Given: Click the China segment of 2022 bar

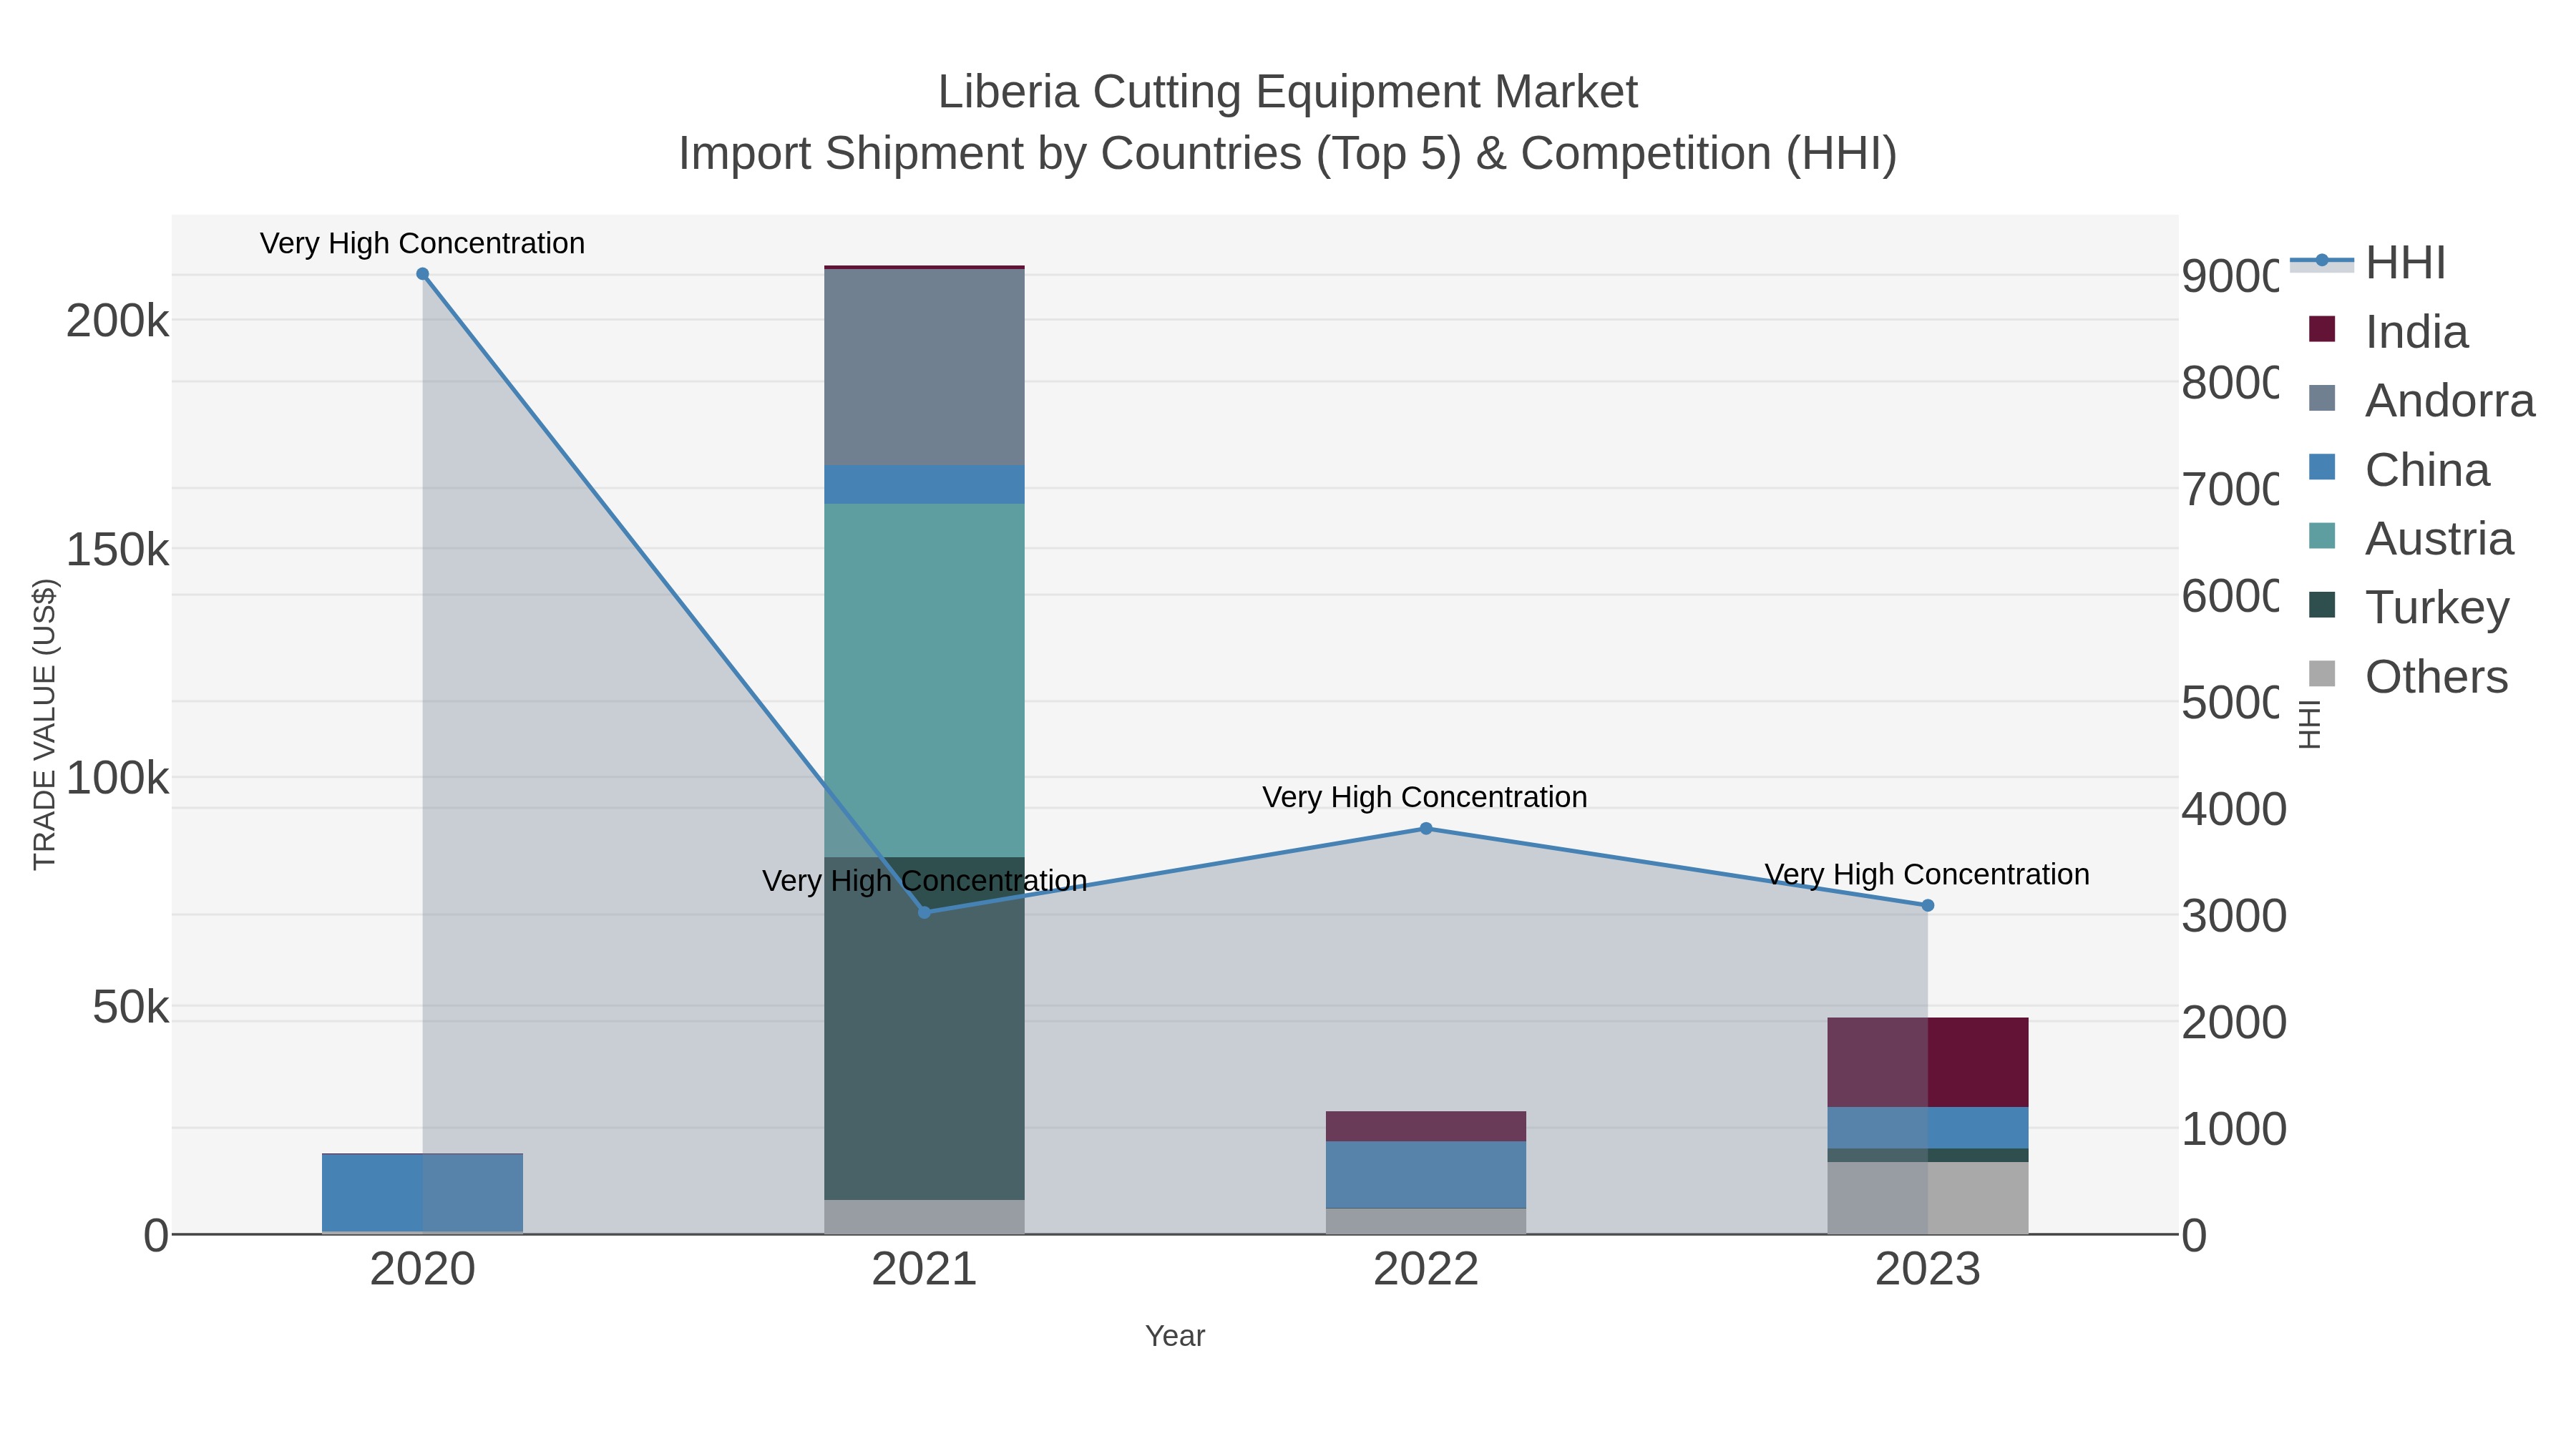Looking at the screenshot, I should [1426, 1175].
